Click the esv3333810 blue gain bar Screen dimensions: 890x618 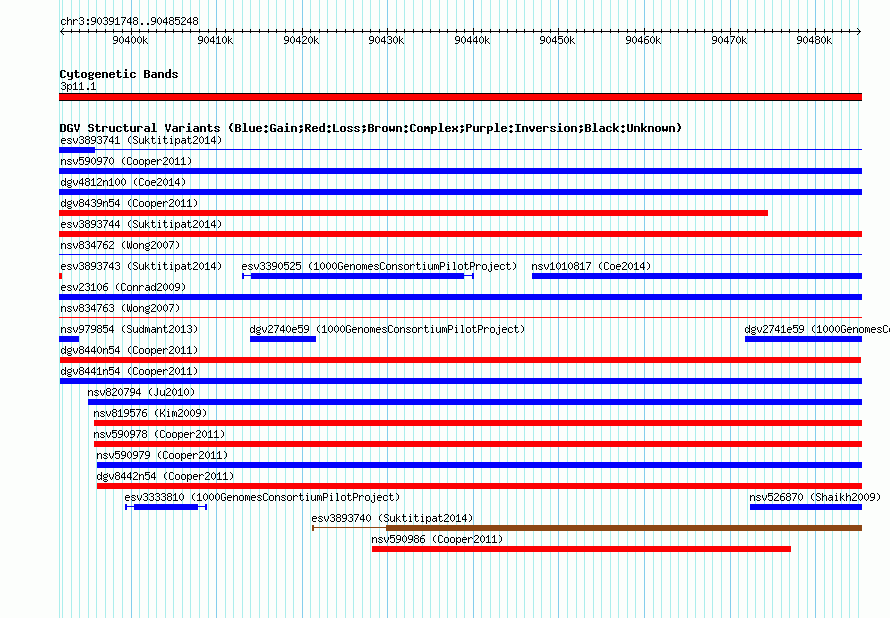(166, 507)
